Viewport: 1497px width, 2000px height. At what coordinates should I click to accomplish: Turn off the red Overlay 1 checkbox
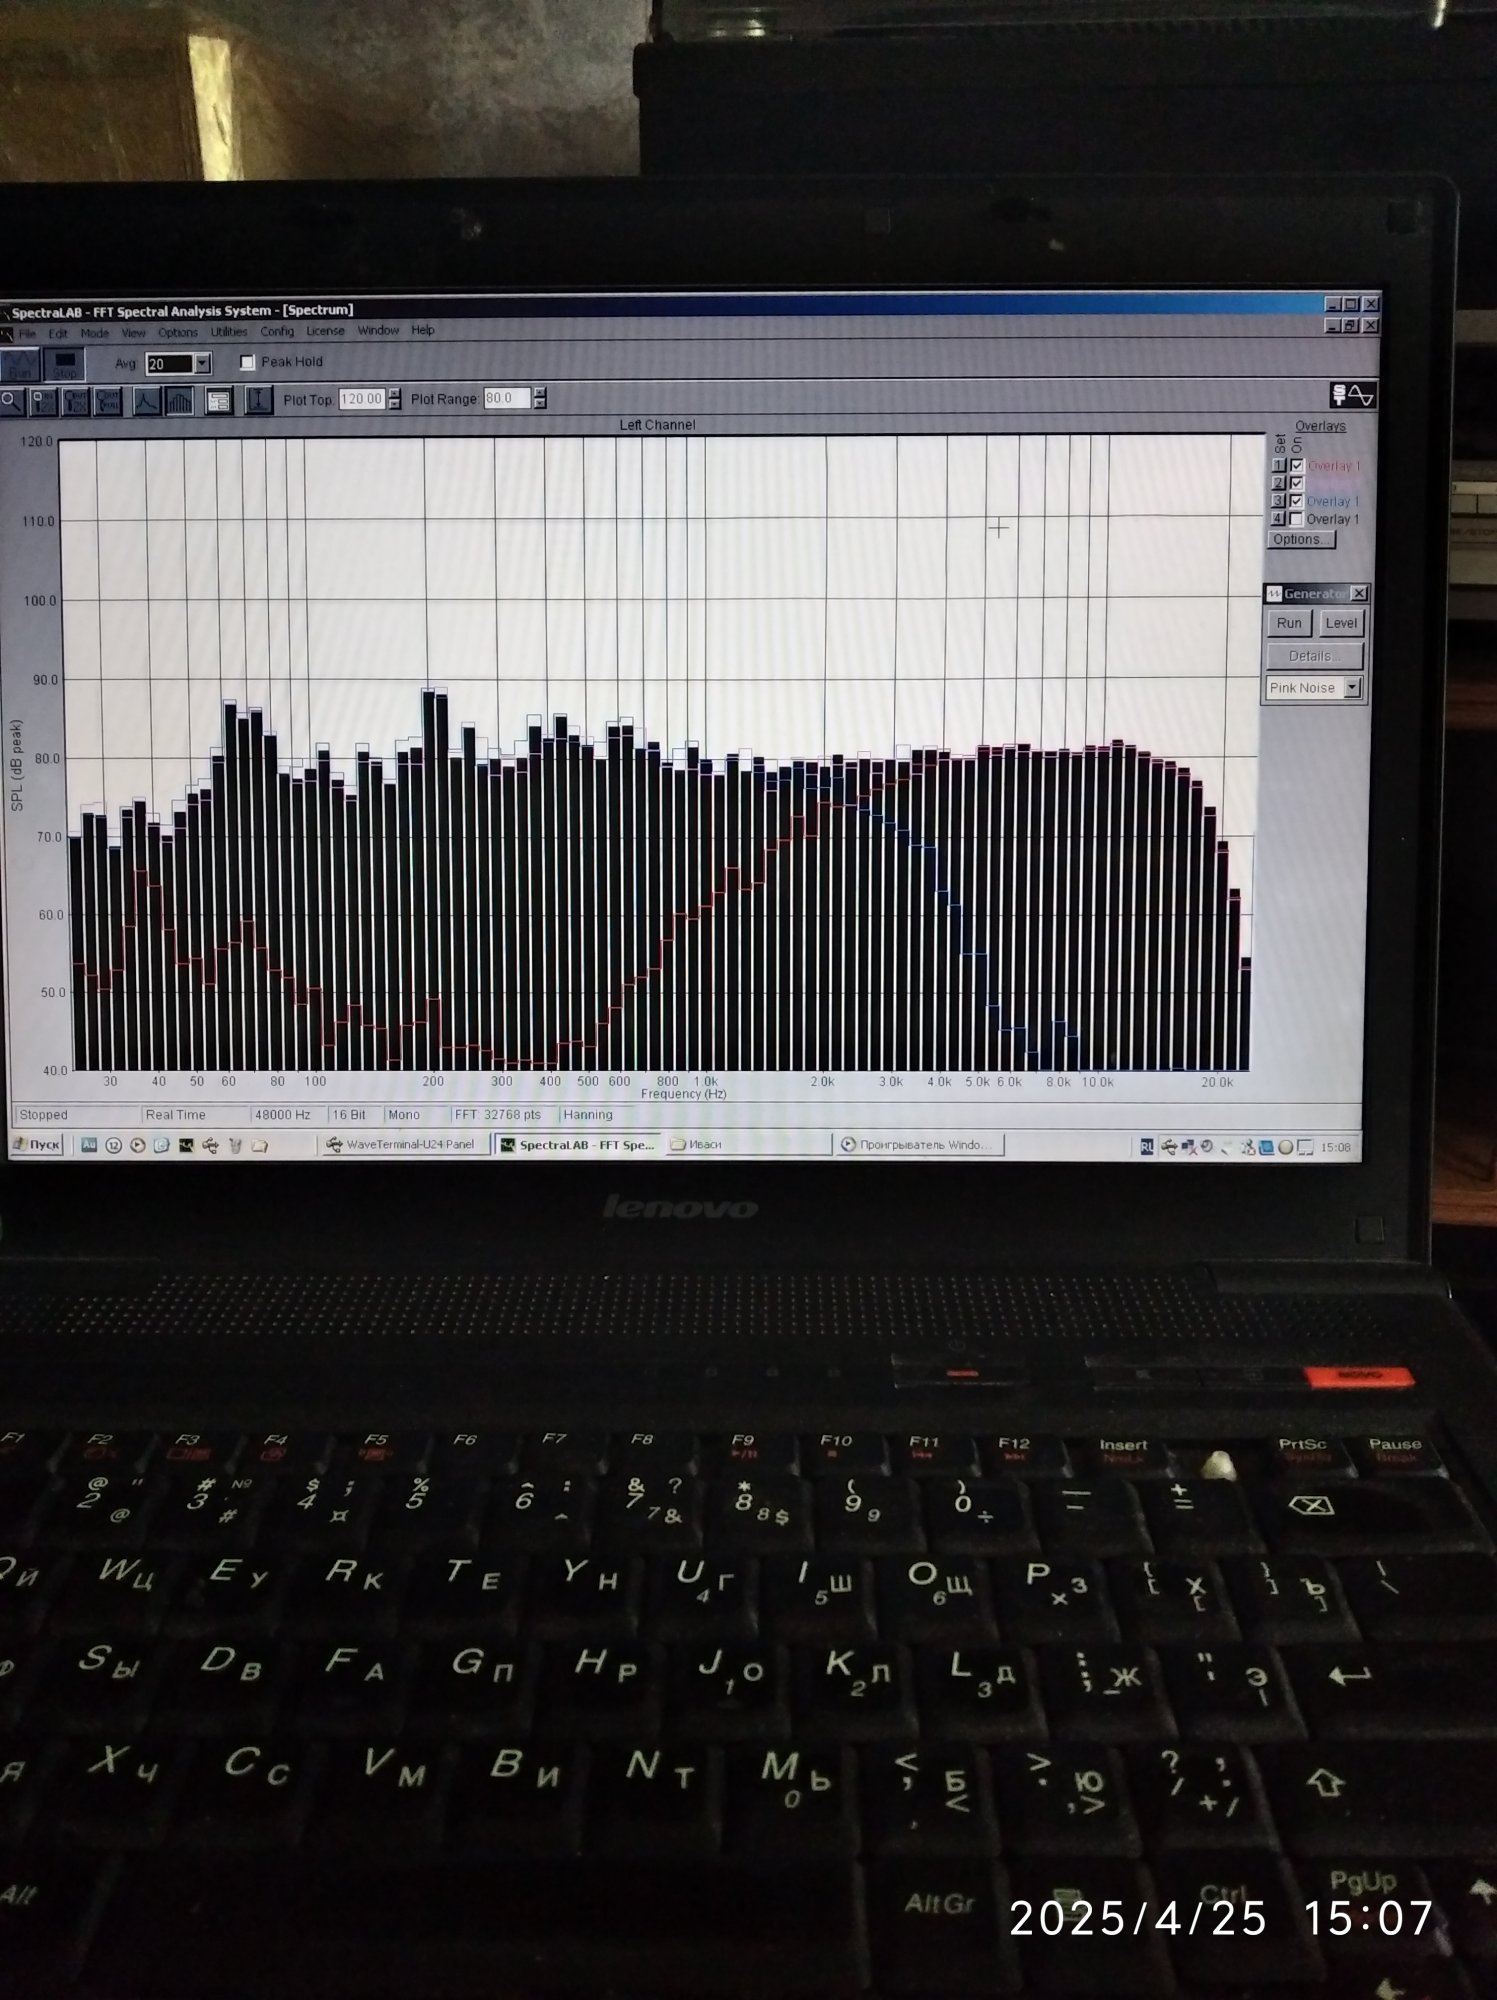[x=1297, y=466]
